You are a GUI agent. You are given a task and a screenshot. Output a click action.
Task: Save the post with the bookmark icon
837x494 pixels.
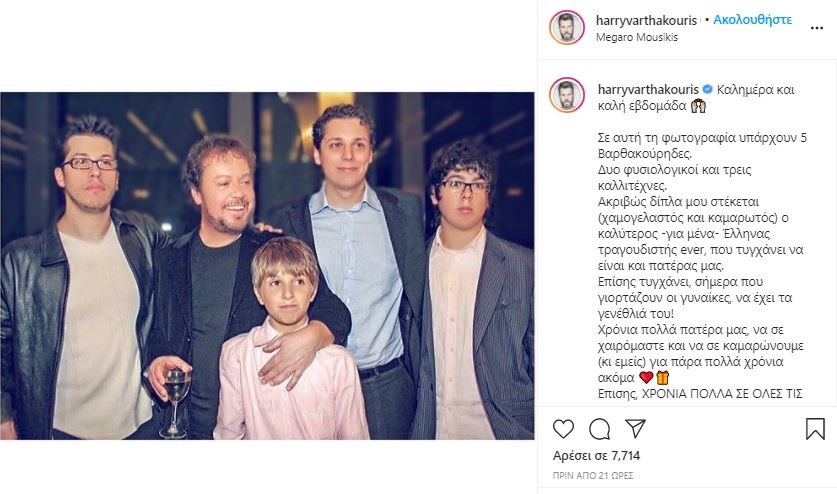click(x=815, y=429)
